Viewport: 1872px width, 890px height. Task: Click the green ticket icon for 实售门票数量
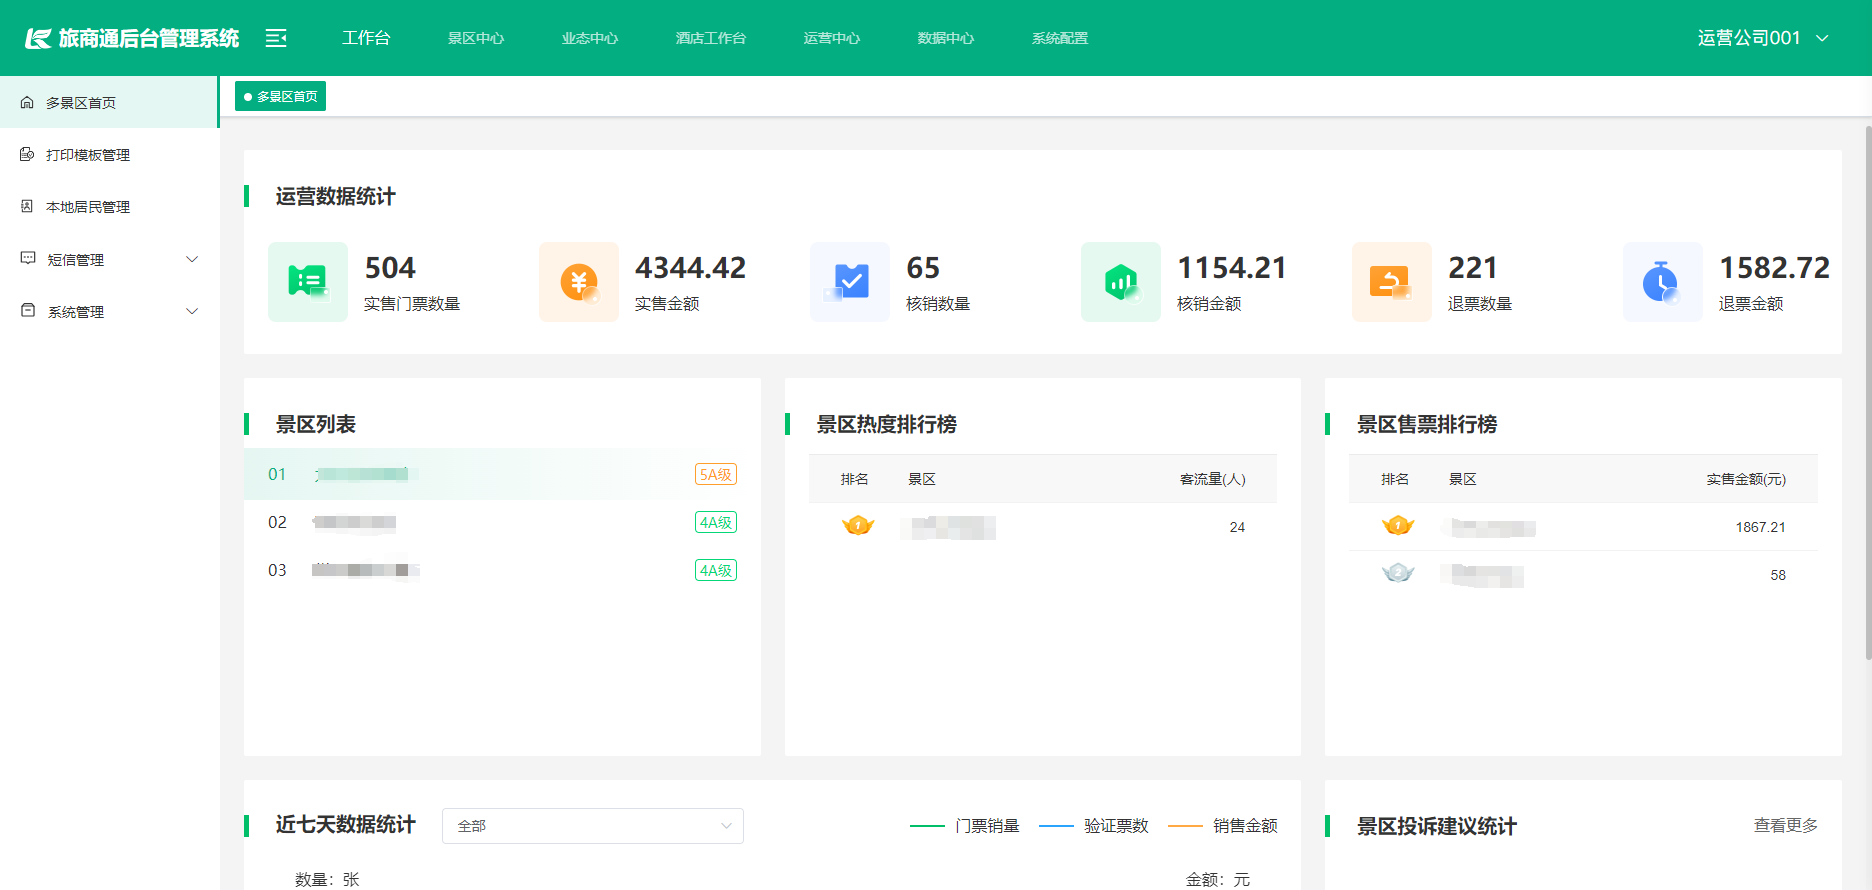308,282
